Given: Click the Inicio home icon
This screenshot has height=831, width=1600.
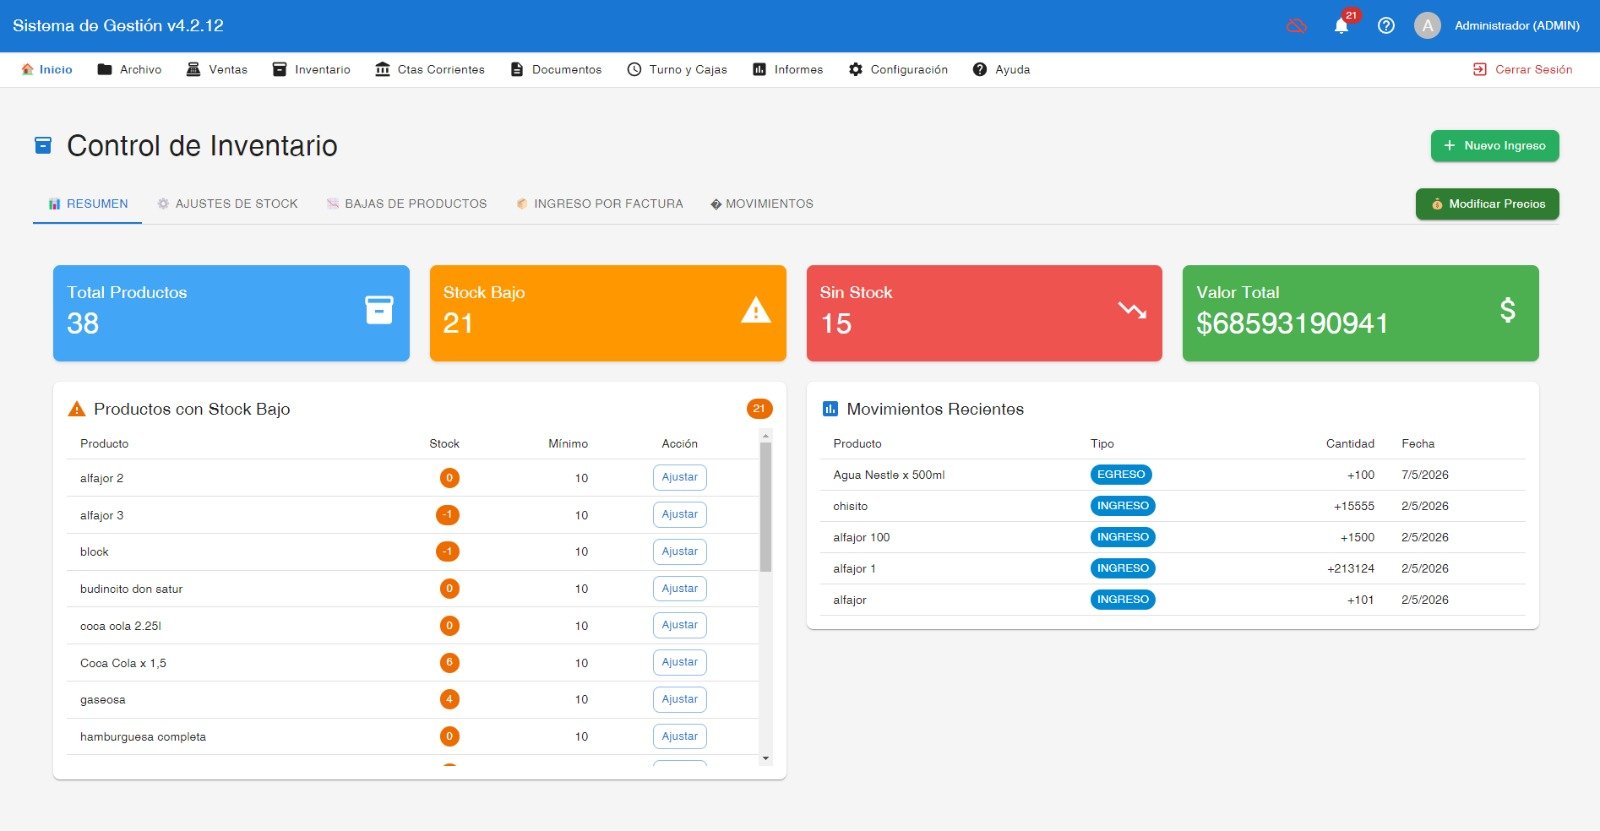Looking at the screenshot, I should (27, 69).
